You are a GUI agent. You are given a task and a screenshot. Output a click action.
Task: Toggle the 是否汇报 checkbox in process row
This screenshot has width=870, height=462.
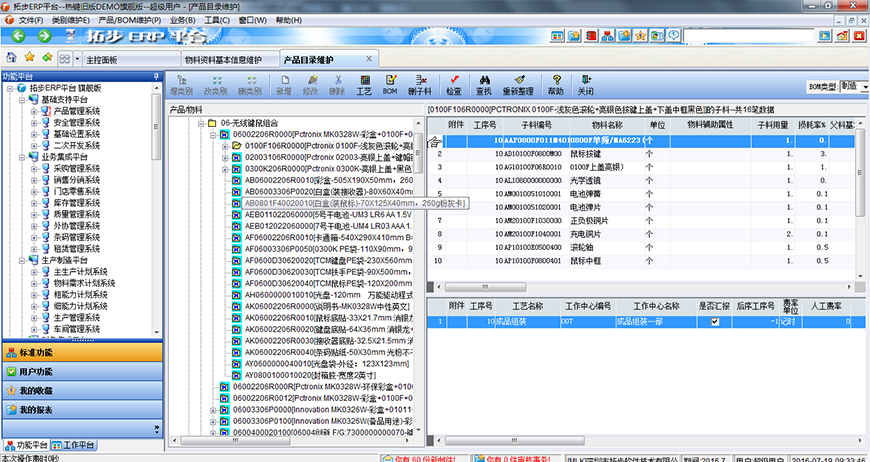click(x=714, y=322)
